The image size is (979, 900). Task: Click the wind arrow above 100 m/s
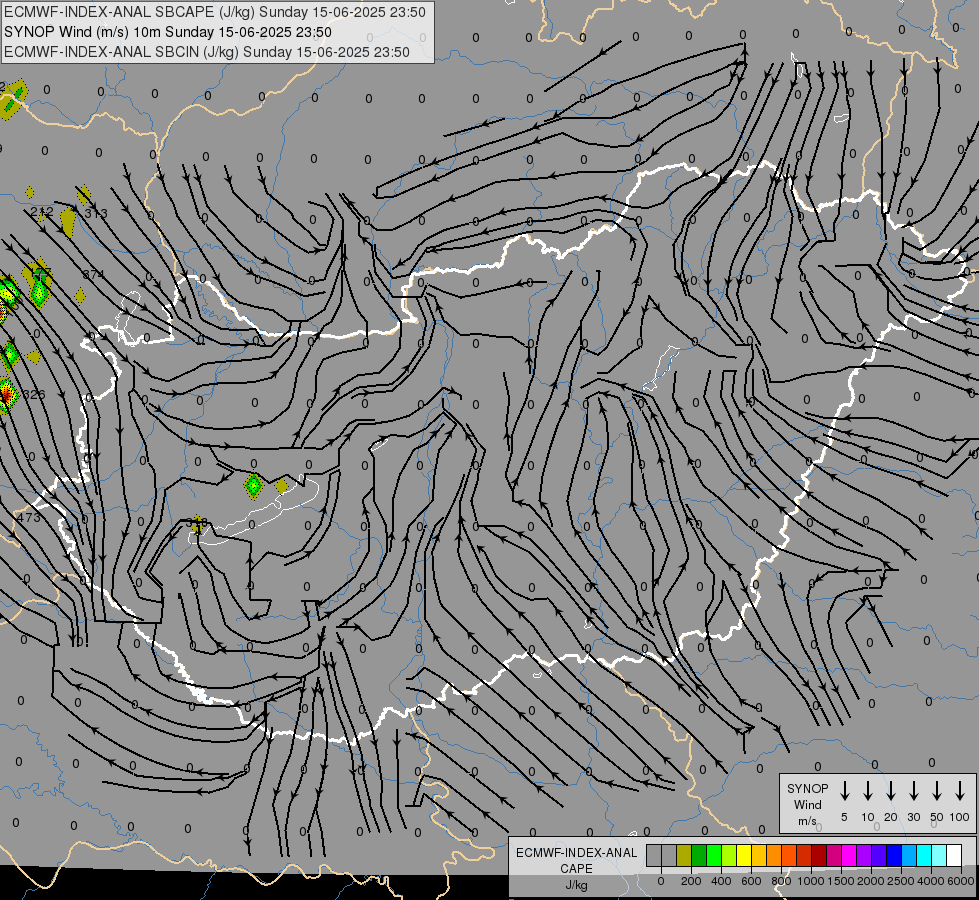pos(960,791)
